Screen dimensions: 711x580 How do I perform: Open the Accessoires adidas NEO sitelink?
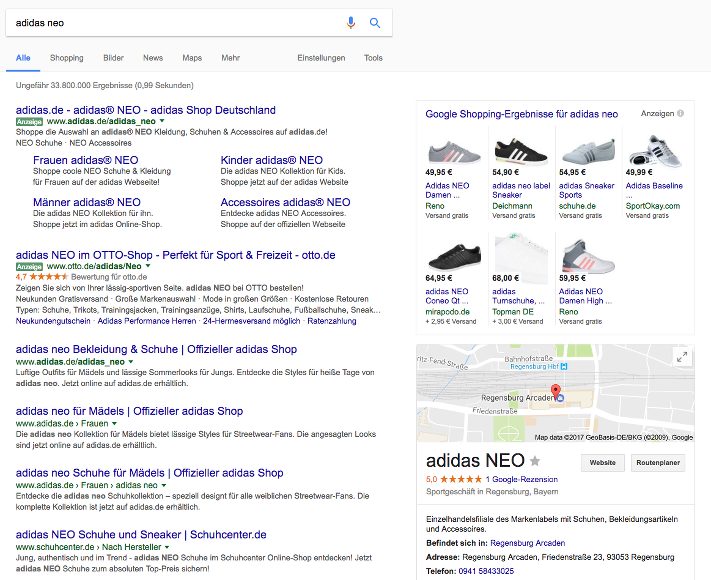tap(285, 202)
